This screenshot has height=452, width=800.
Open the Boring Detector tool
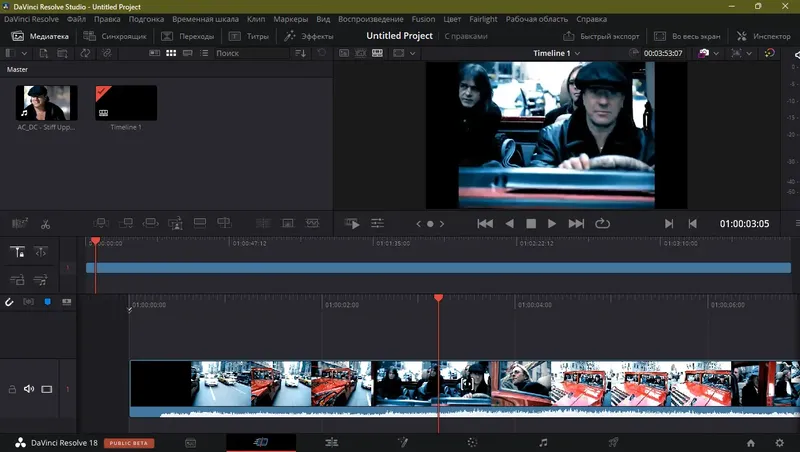(x=20, y=223)
